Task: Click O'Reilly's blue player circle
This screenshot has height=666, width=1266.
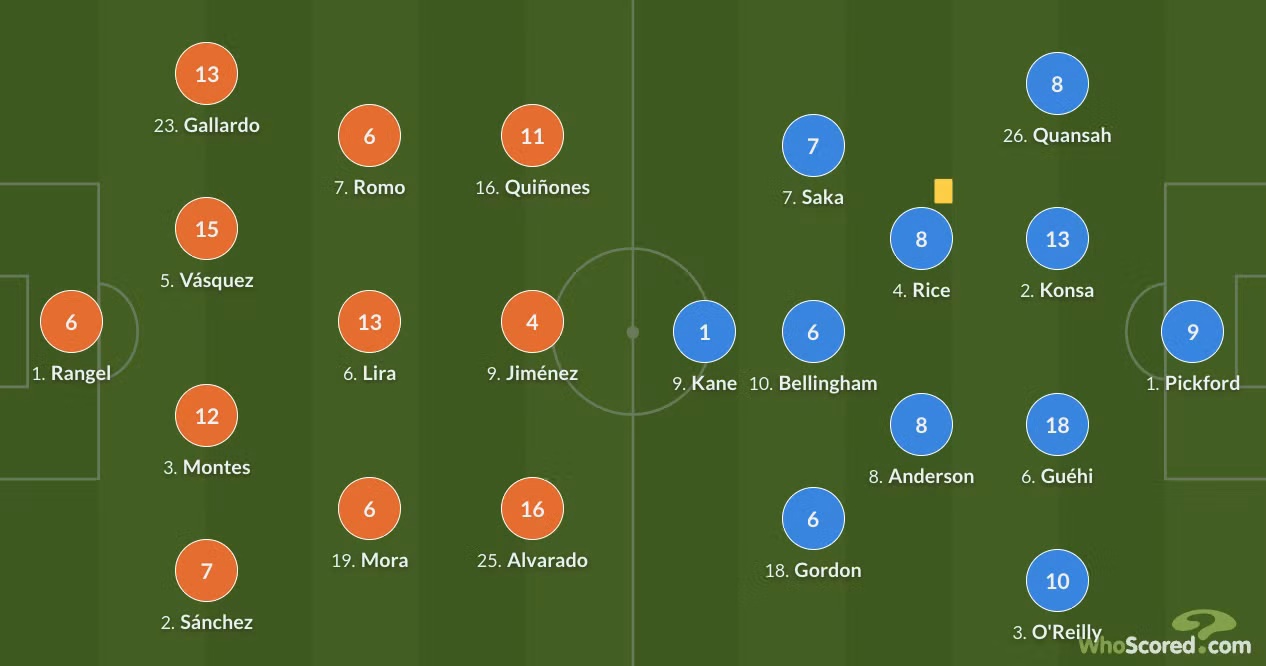Action: [1057, 581]
